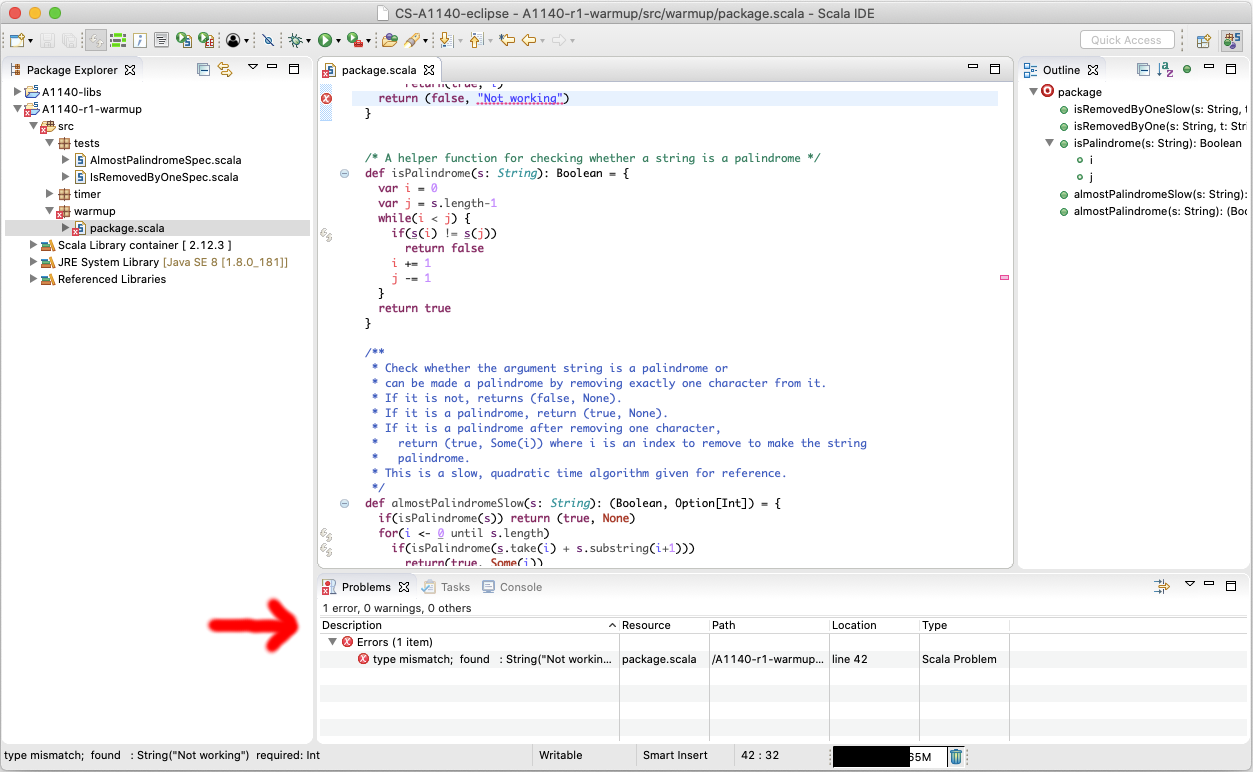Click Collapse All icon in Package Explorer

tap(203, 69)
